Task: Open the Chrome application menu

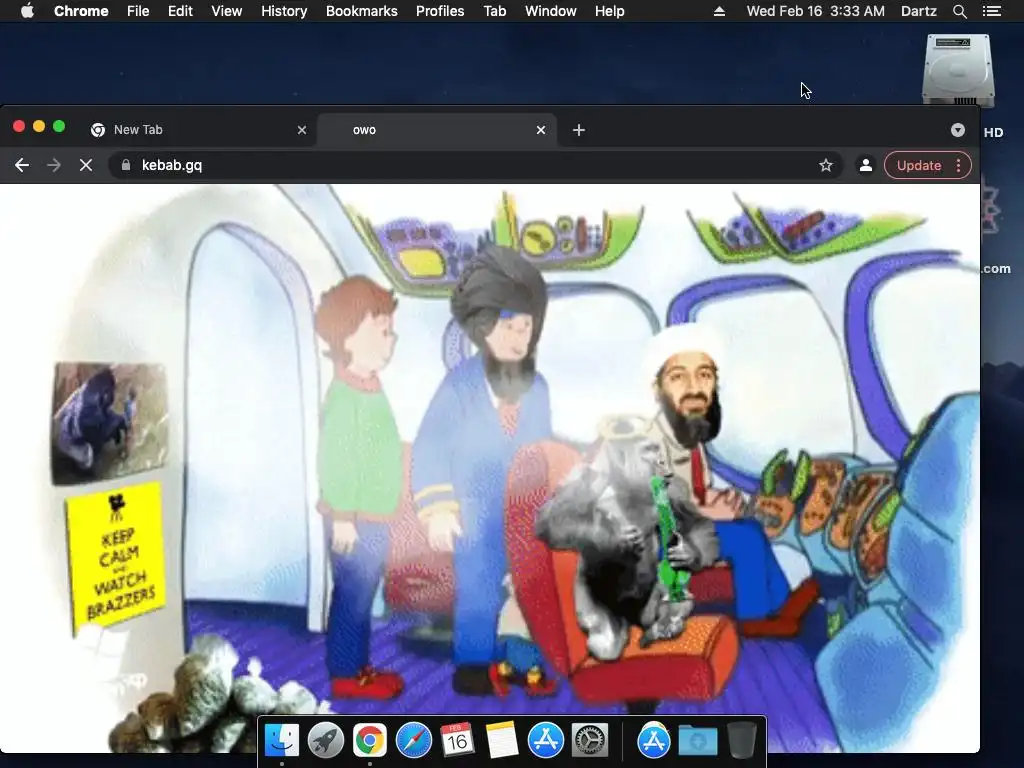Action: pyautogui.click(x=81, y=11)
